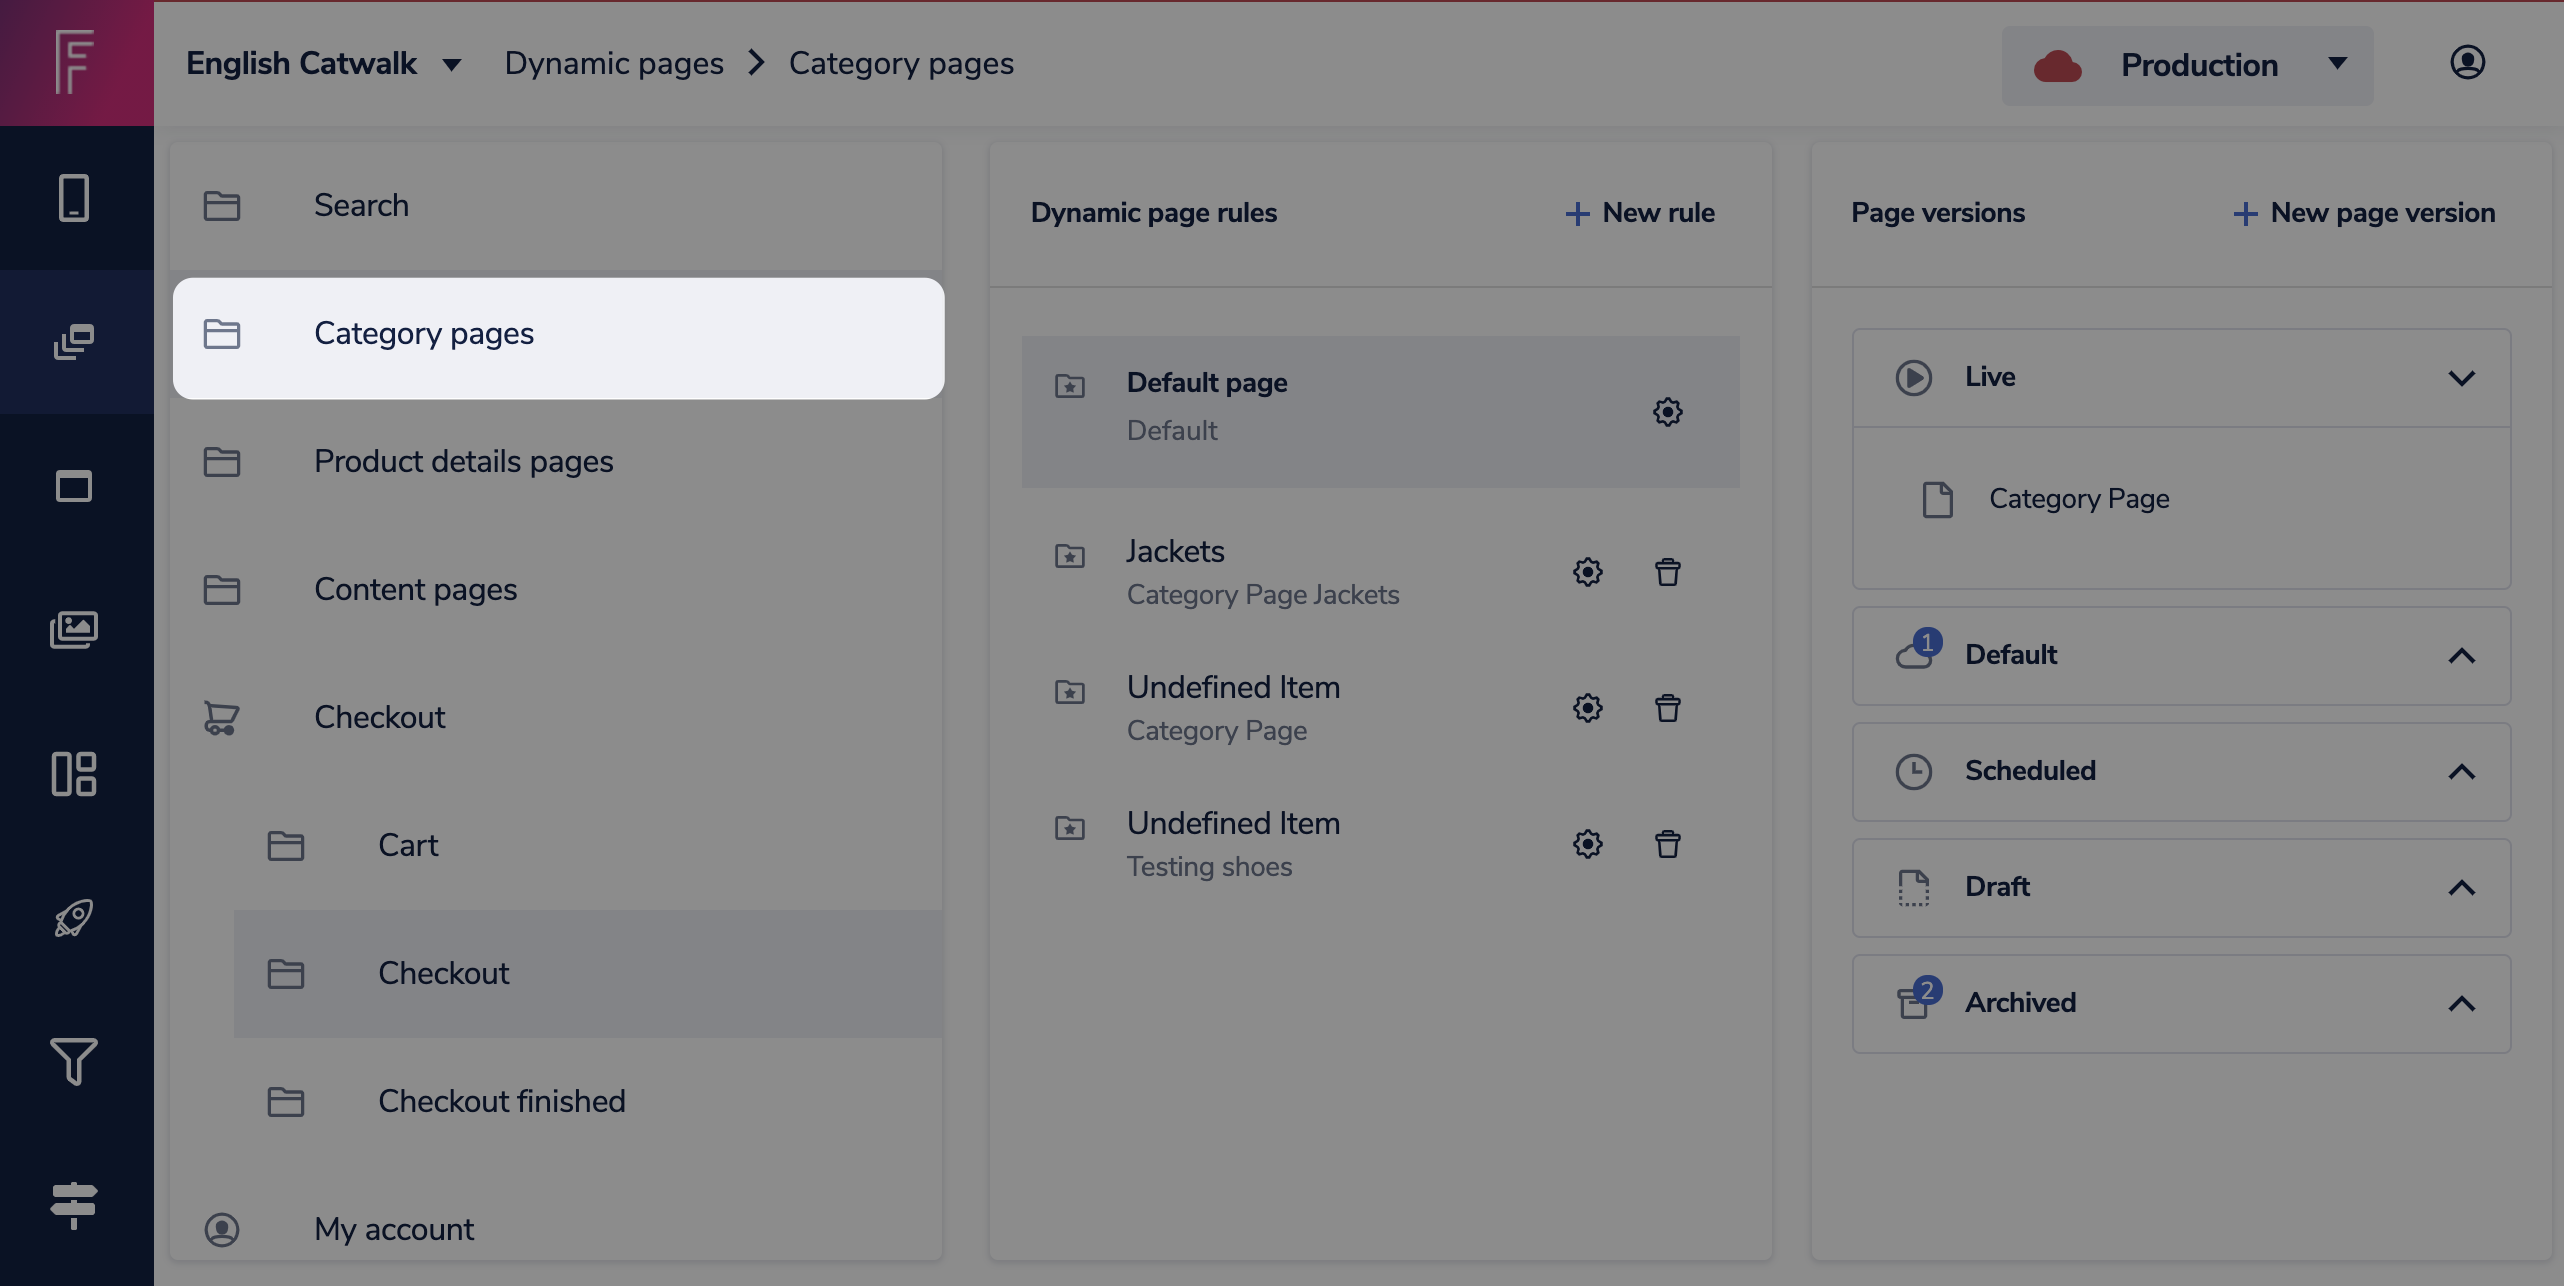Viewport: 2564px width, 1286px height.
Task: Click the Scheduled clock icon
Action: 1914,771
